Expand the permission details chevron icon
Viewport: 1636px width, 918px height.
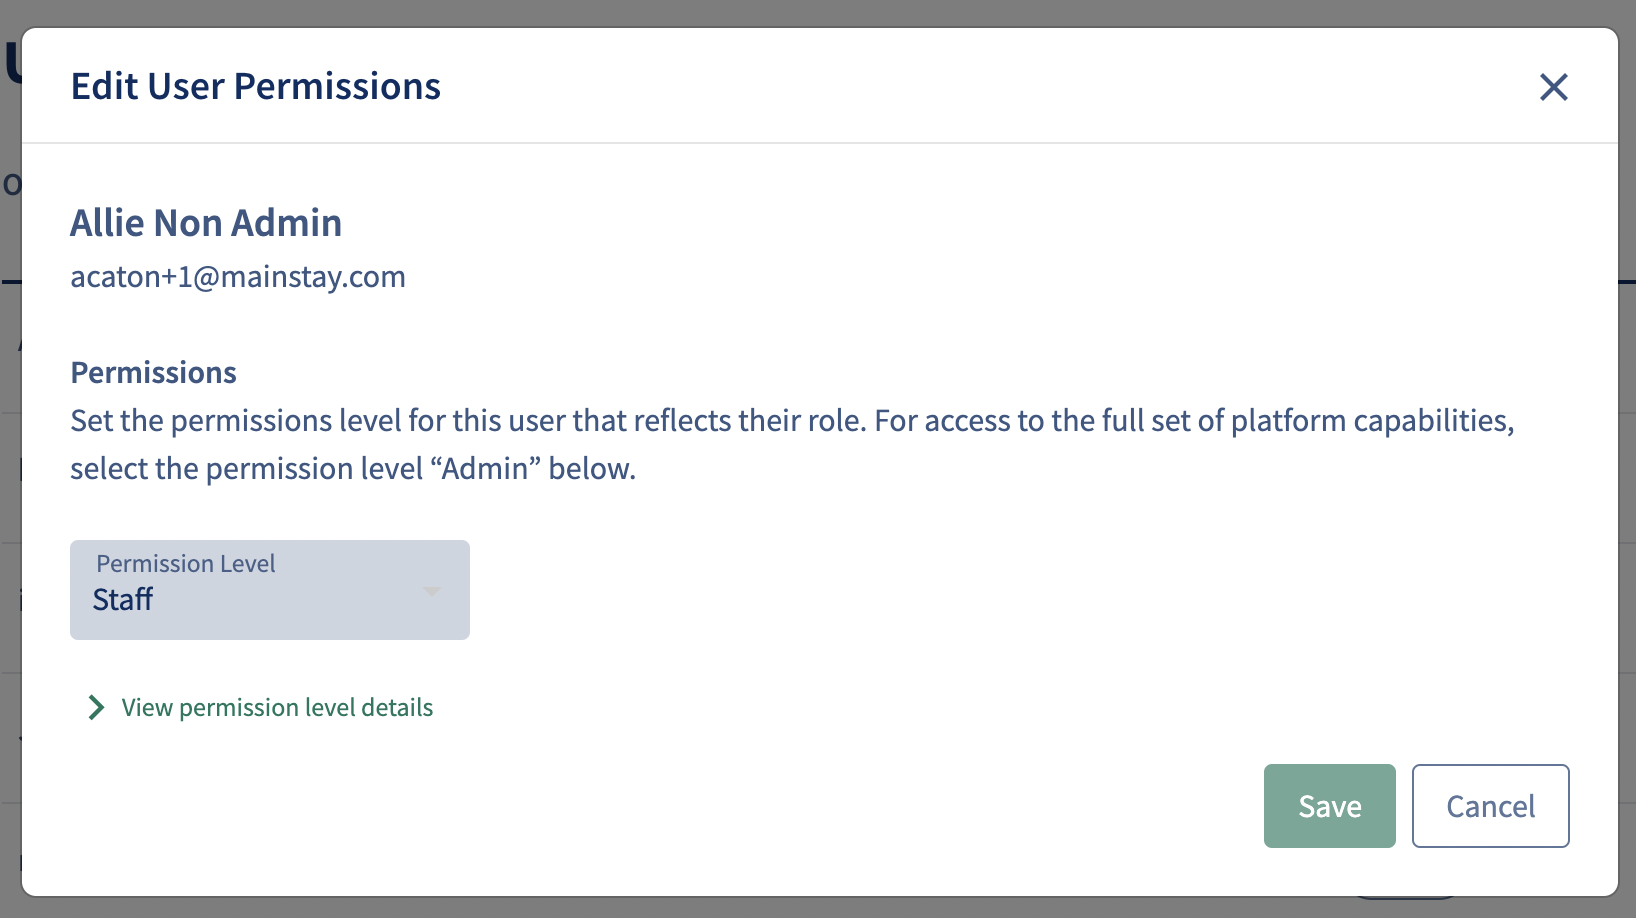pyautogui.click(x=96, y=708)
